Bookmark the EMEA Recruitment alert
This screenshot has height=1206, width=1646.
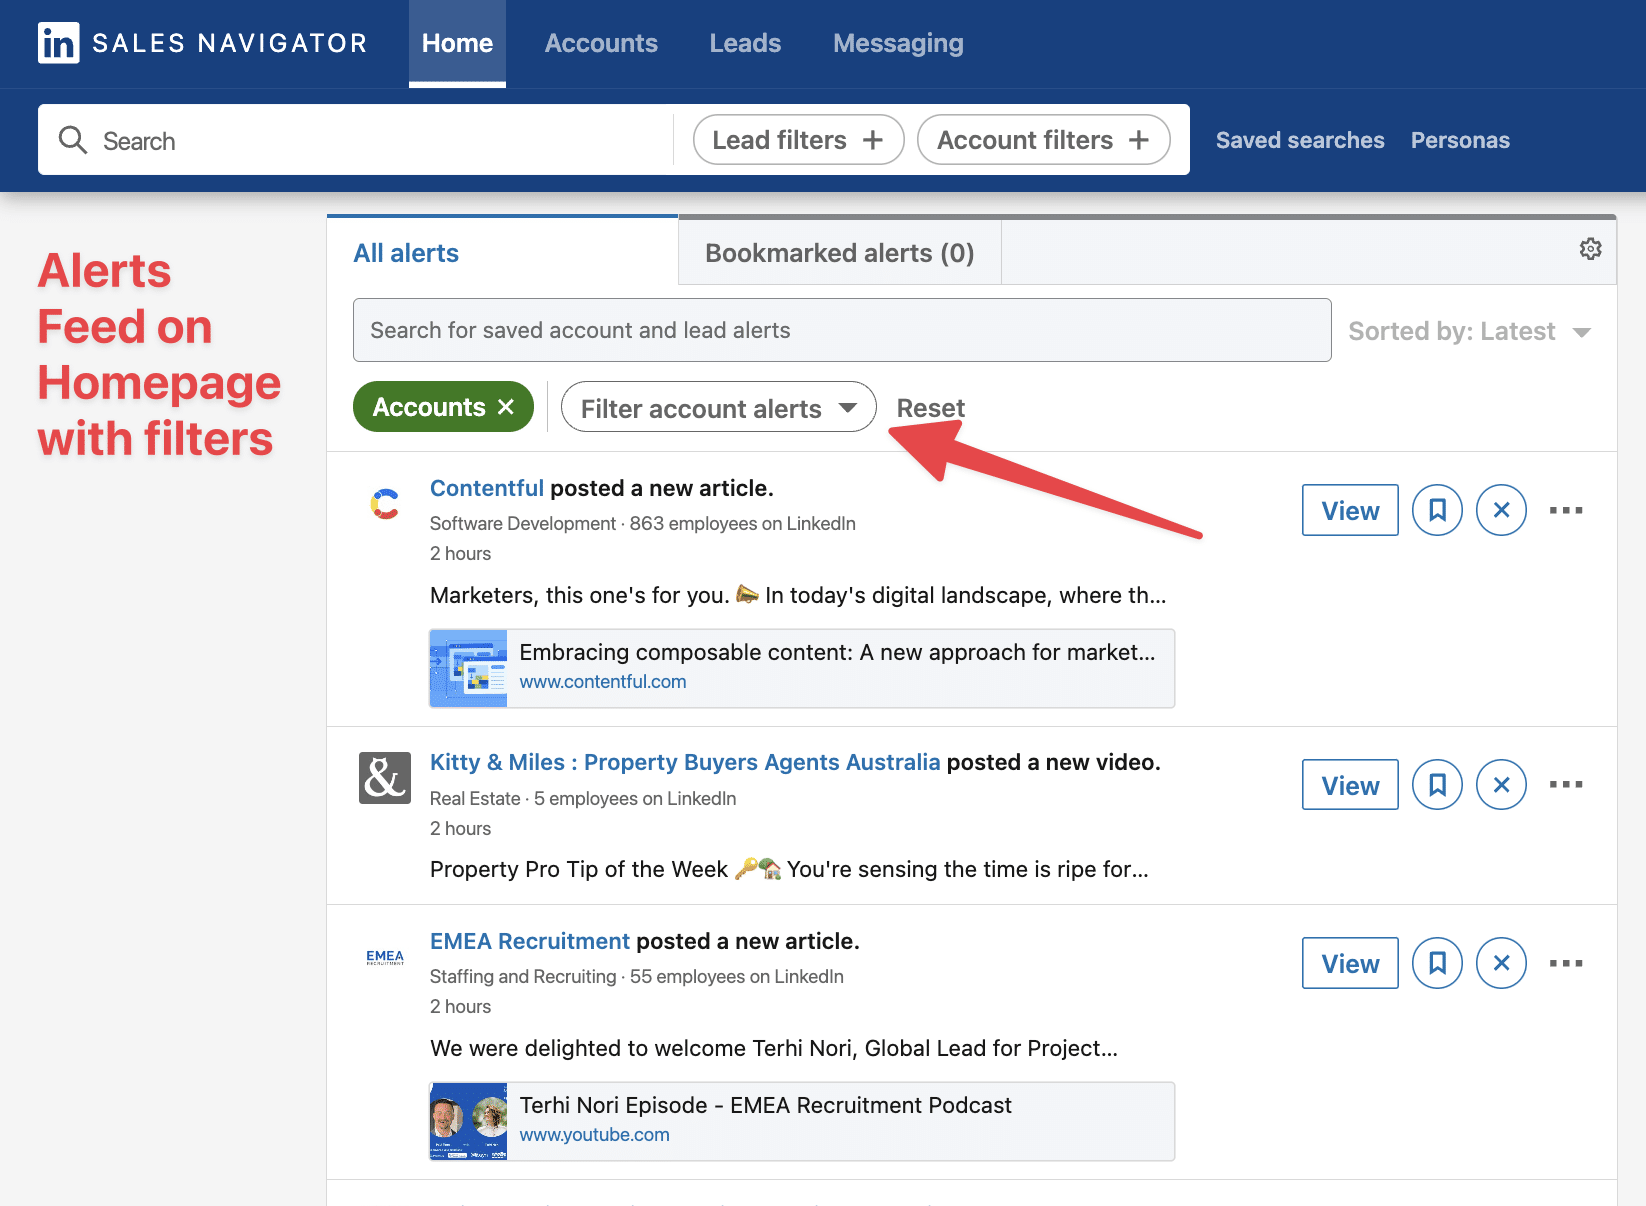coord(1437,963)
